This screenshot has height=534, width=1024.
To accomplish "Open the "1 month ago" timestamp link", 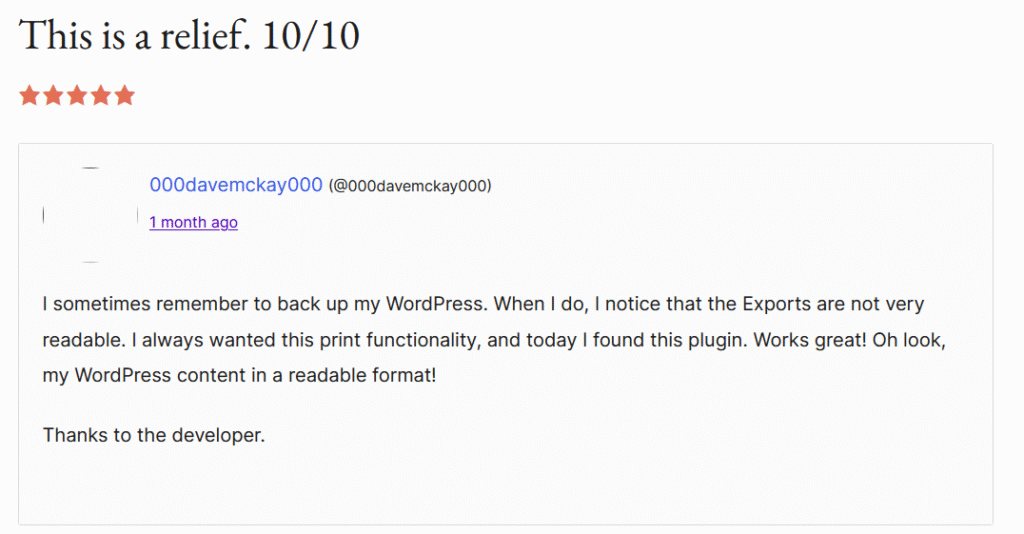I will pos(193,222).
